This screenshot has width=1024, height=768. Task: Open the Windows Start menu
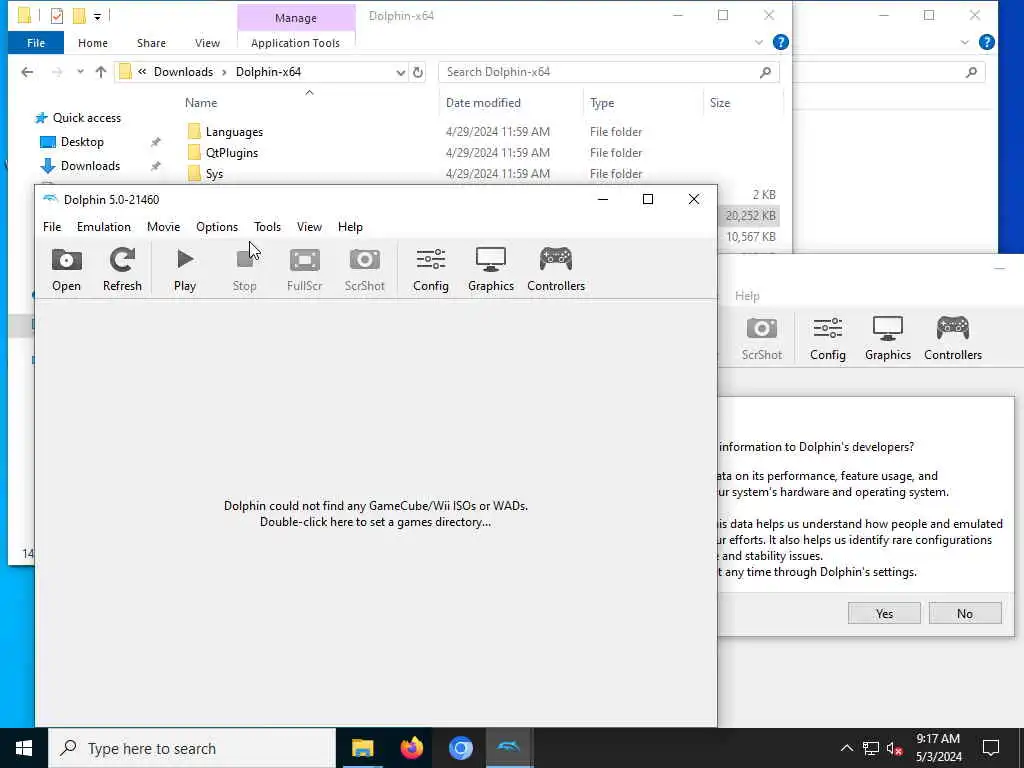pyautogui.click(x=24, y=748)
